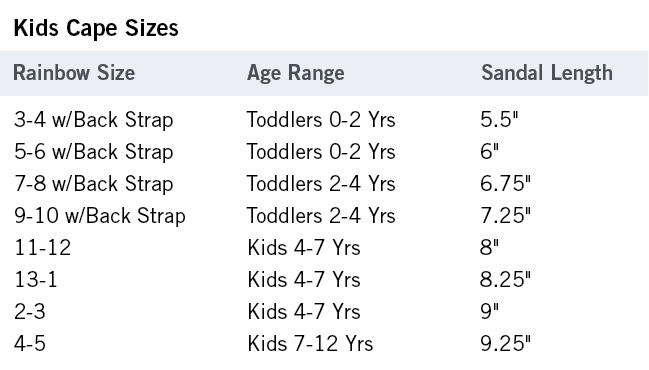Select the 2-3 size row label
Image resolution: width=649 pixels, height=370 pixels.
(x=30, y=311)
